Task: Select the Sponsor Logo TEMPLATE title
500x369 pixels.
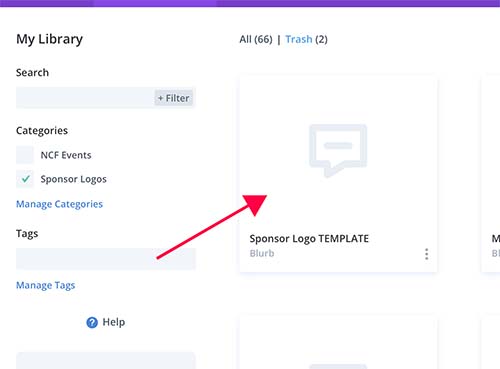Action: point(309,239)
